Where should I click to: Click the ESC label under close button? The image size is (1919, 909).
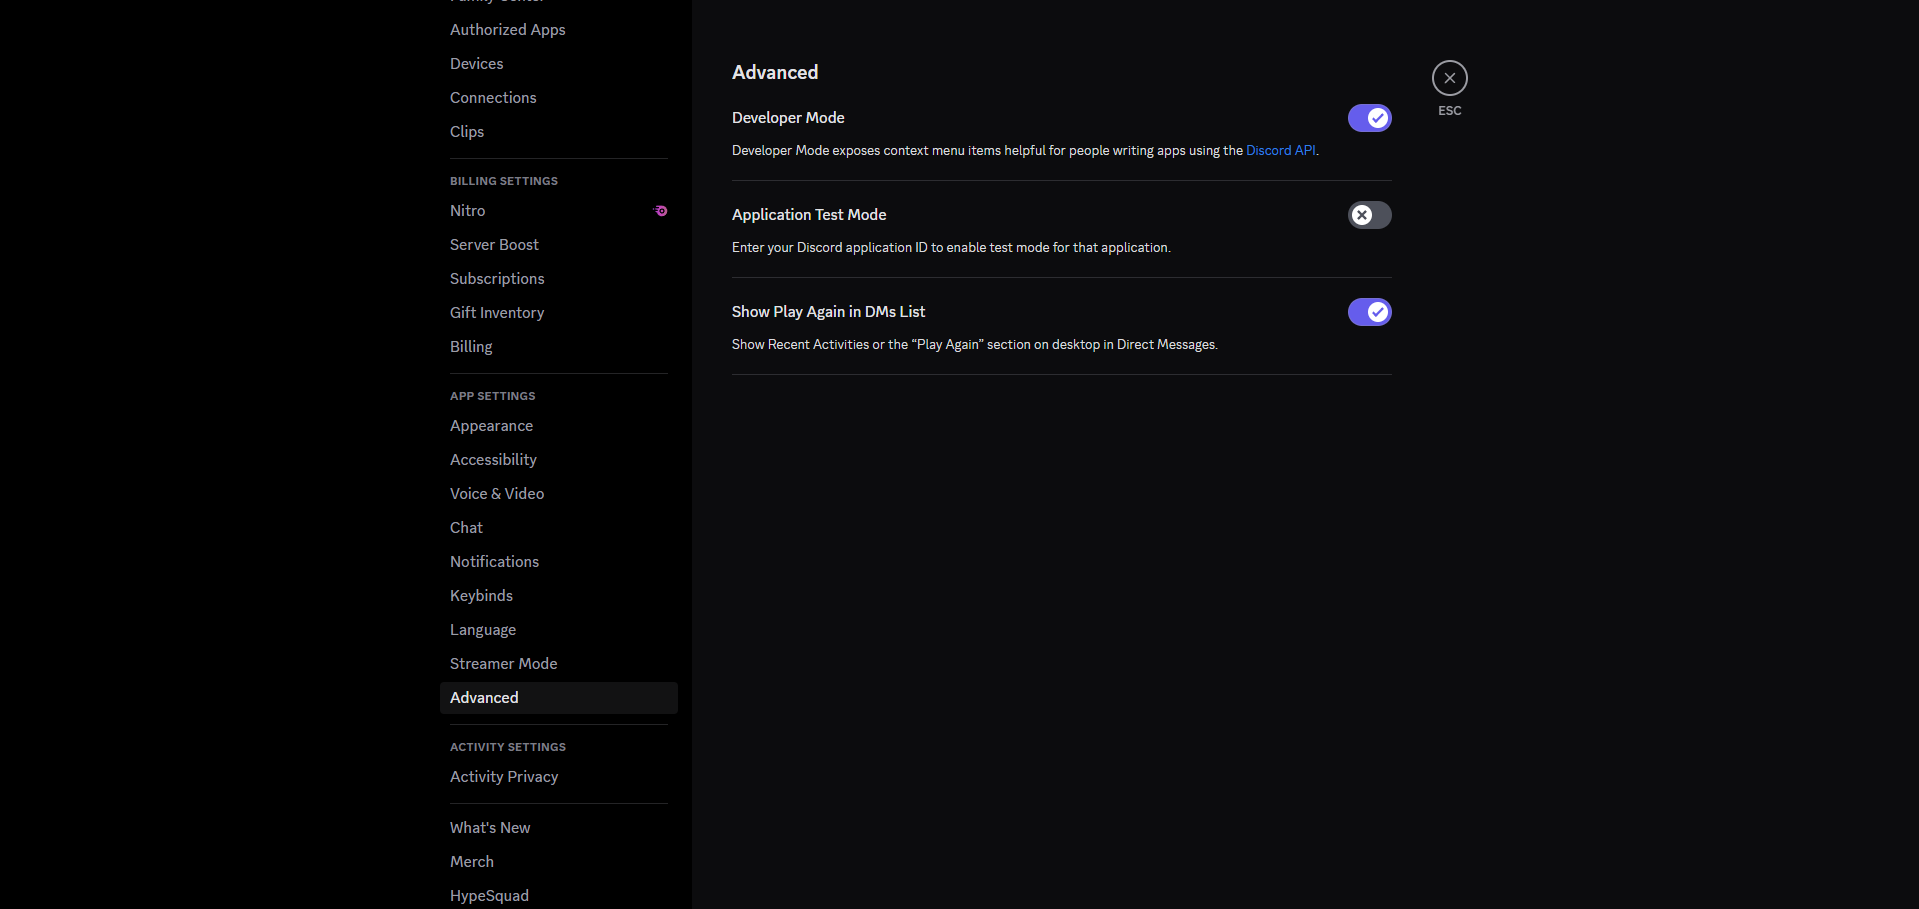tap(1449, 111)
